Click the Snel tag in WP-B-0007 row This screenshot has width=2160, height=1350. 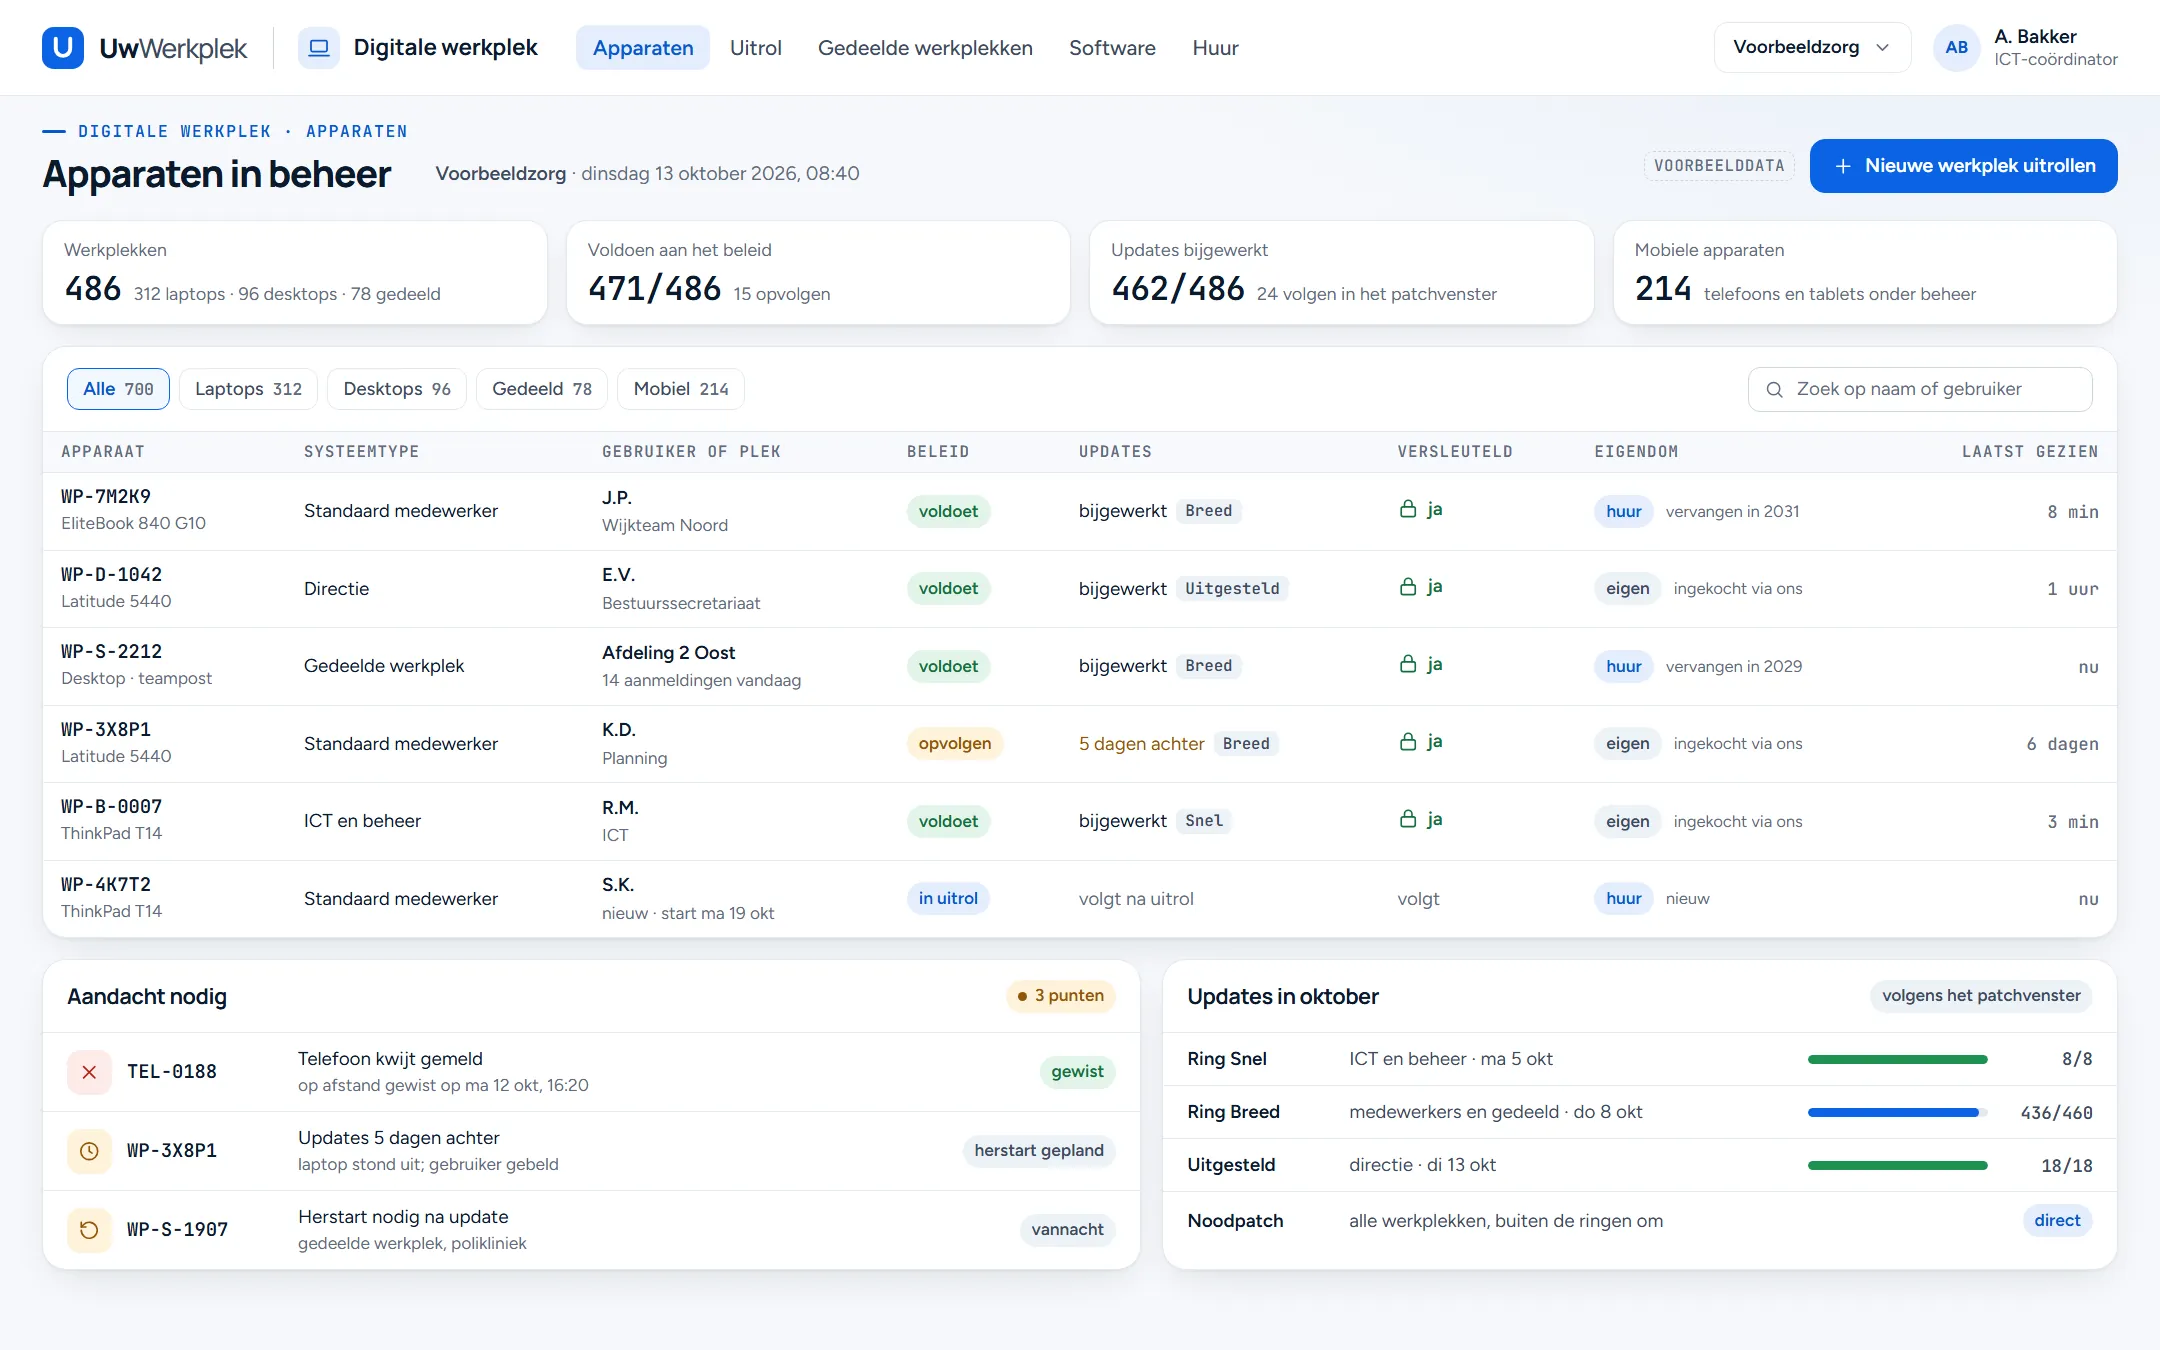pos(1204,821)
